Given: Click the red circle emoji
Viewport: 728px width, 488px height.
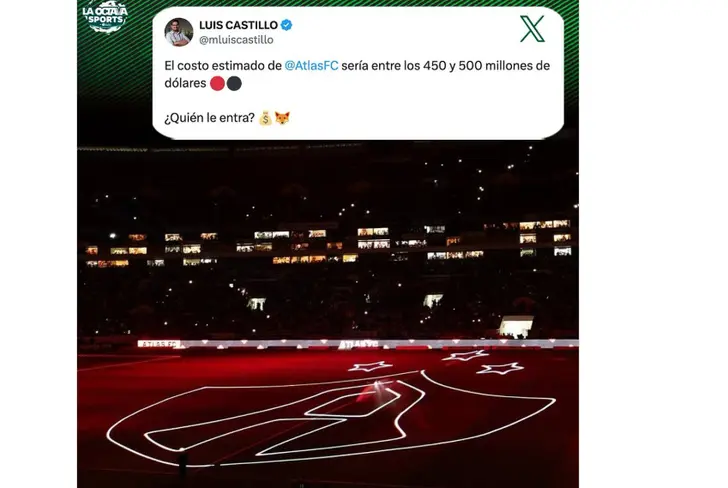Looking at the screenshot, I should tap(217, 84).
